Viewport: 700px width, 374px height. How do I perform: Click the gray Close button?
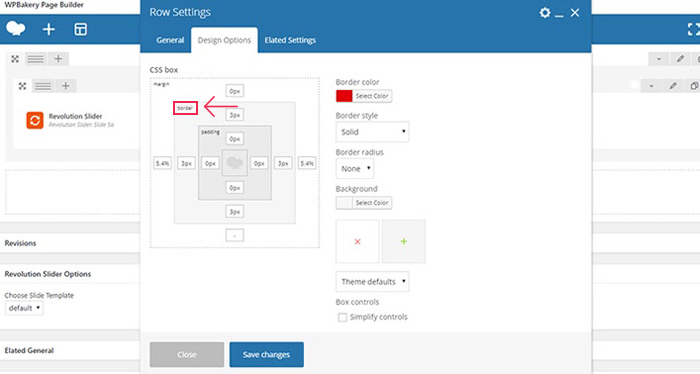(187, 354)
